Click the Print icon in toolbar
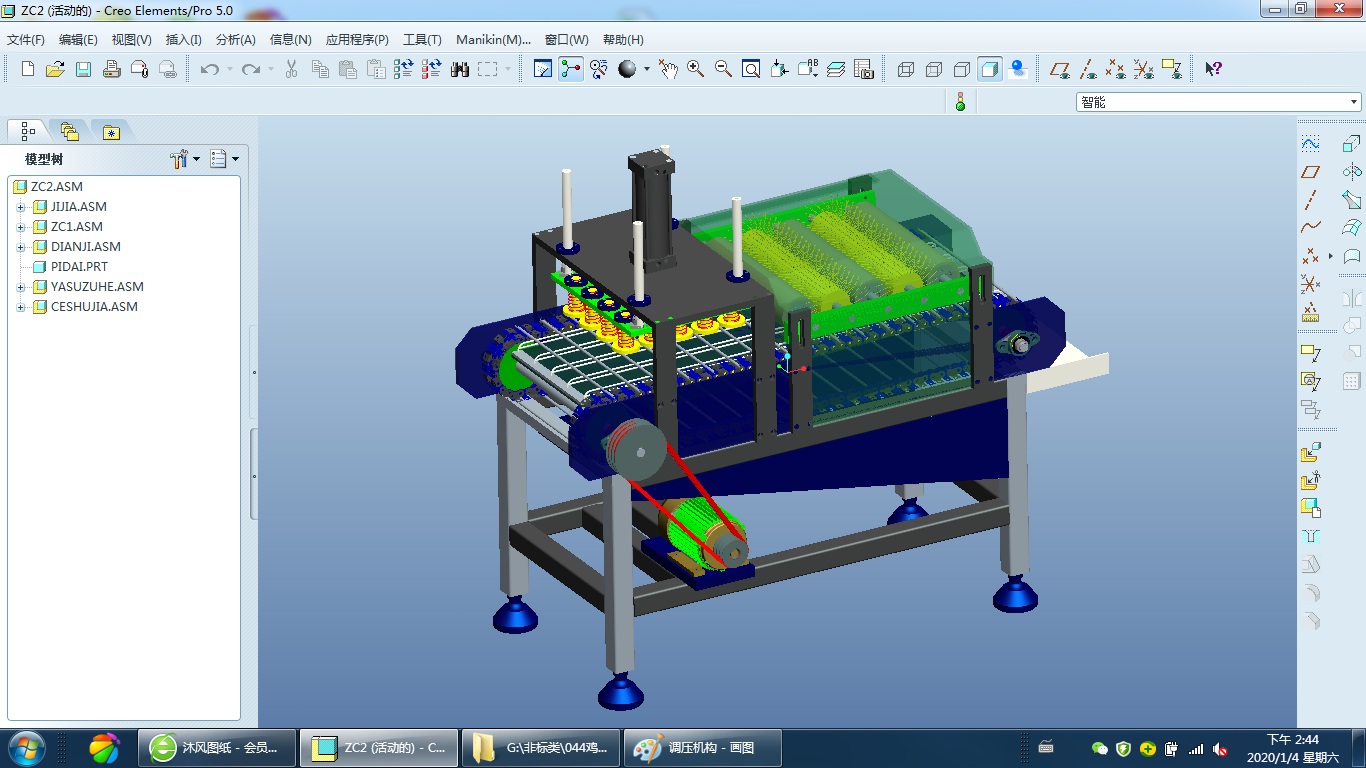The image size is (1366, 768). (x=111, y=69)
